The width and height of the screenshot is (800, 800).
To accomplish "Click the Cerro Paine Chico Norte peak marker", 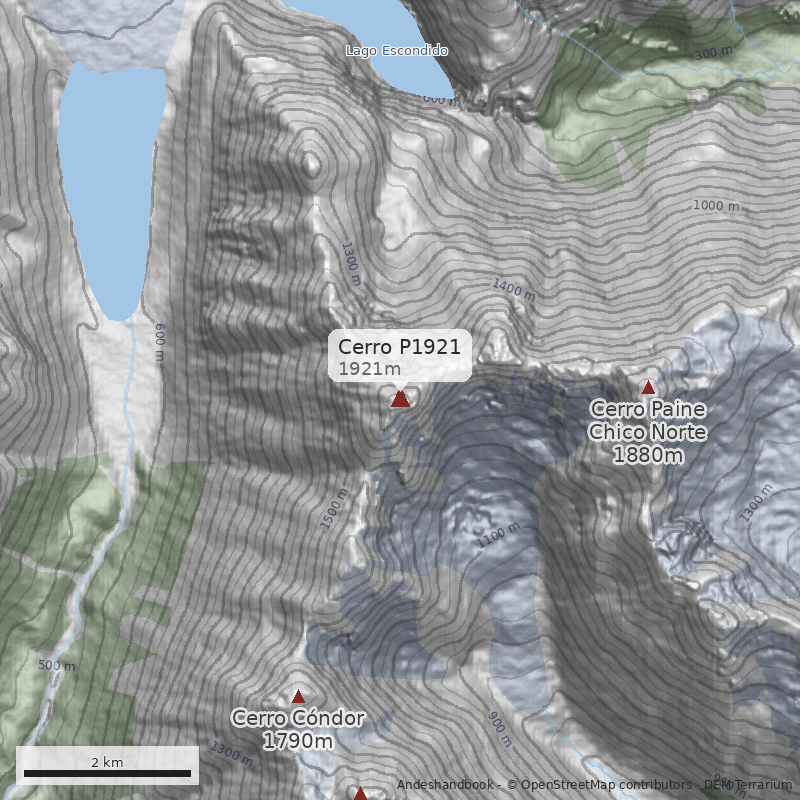I will click(648, 387).
